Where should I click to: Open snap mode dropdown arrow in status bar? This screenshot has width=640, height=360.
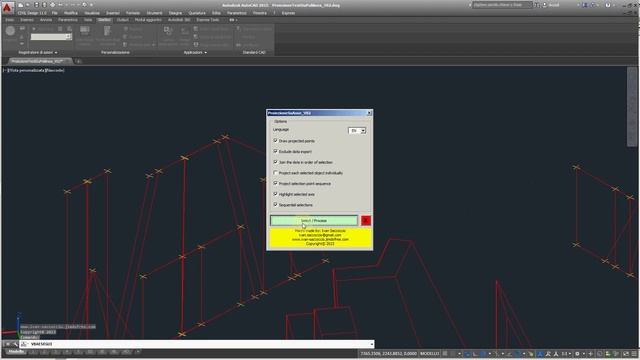[x=459, y=353]
